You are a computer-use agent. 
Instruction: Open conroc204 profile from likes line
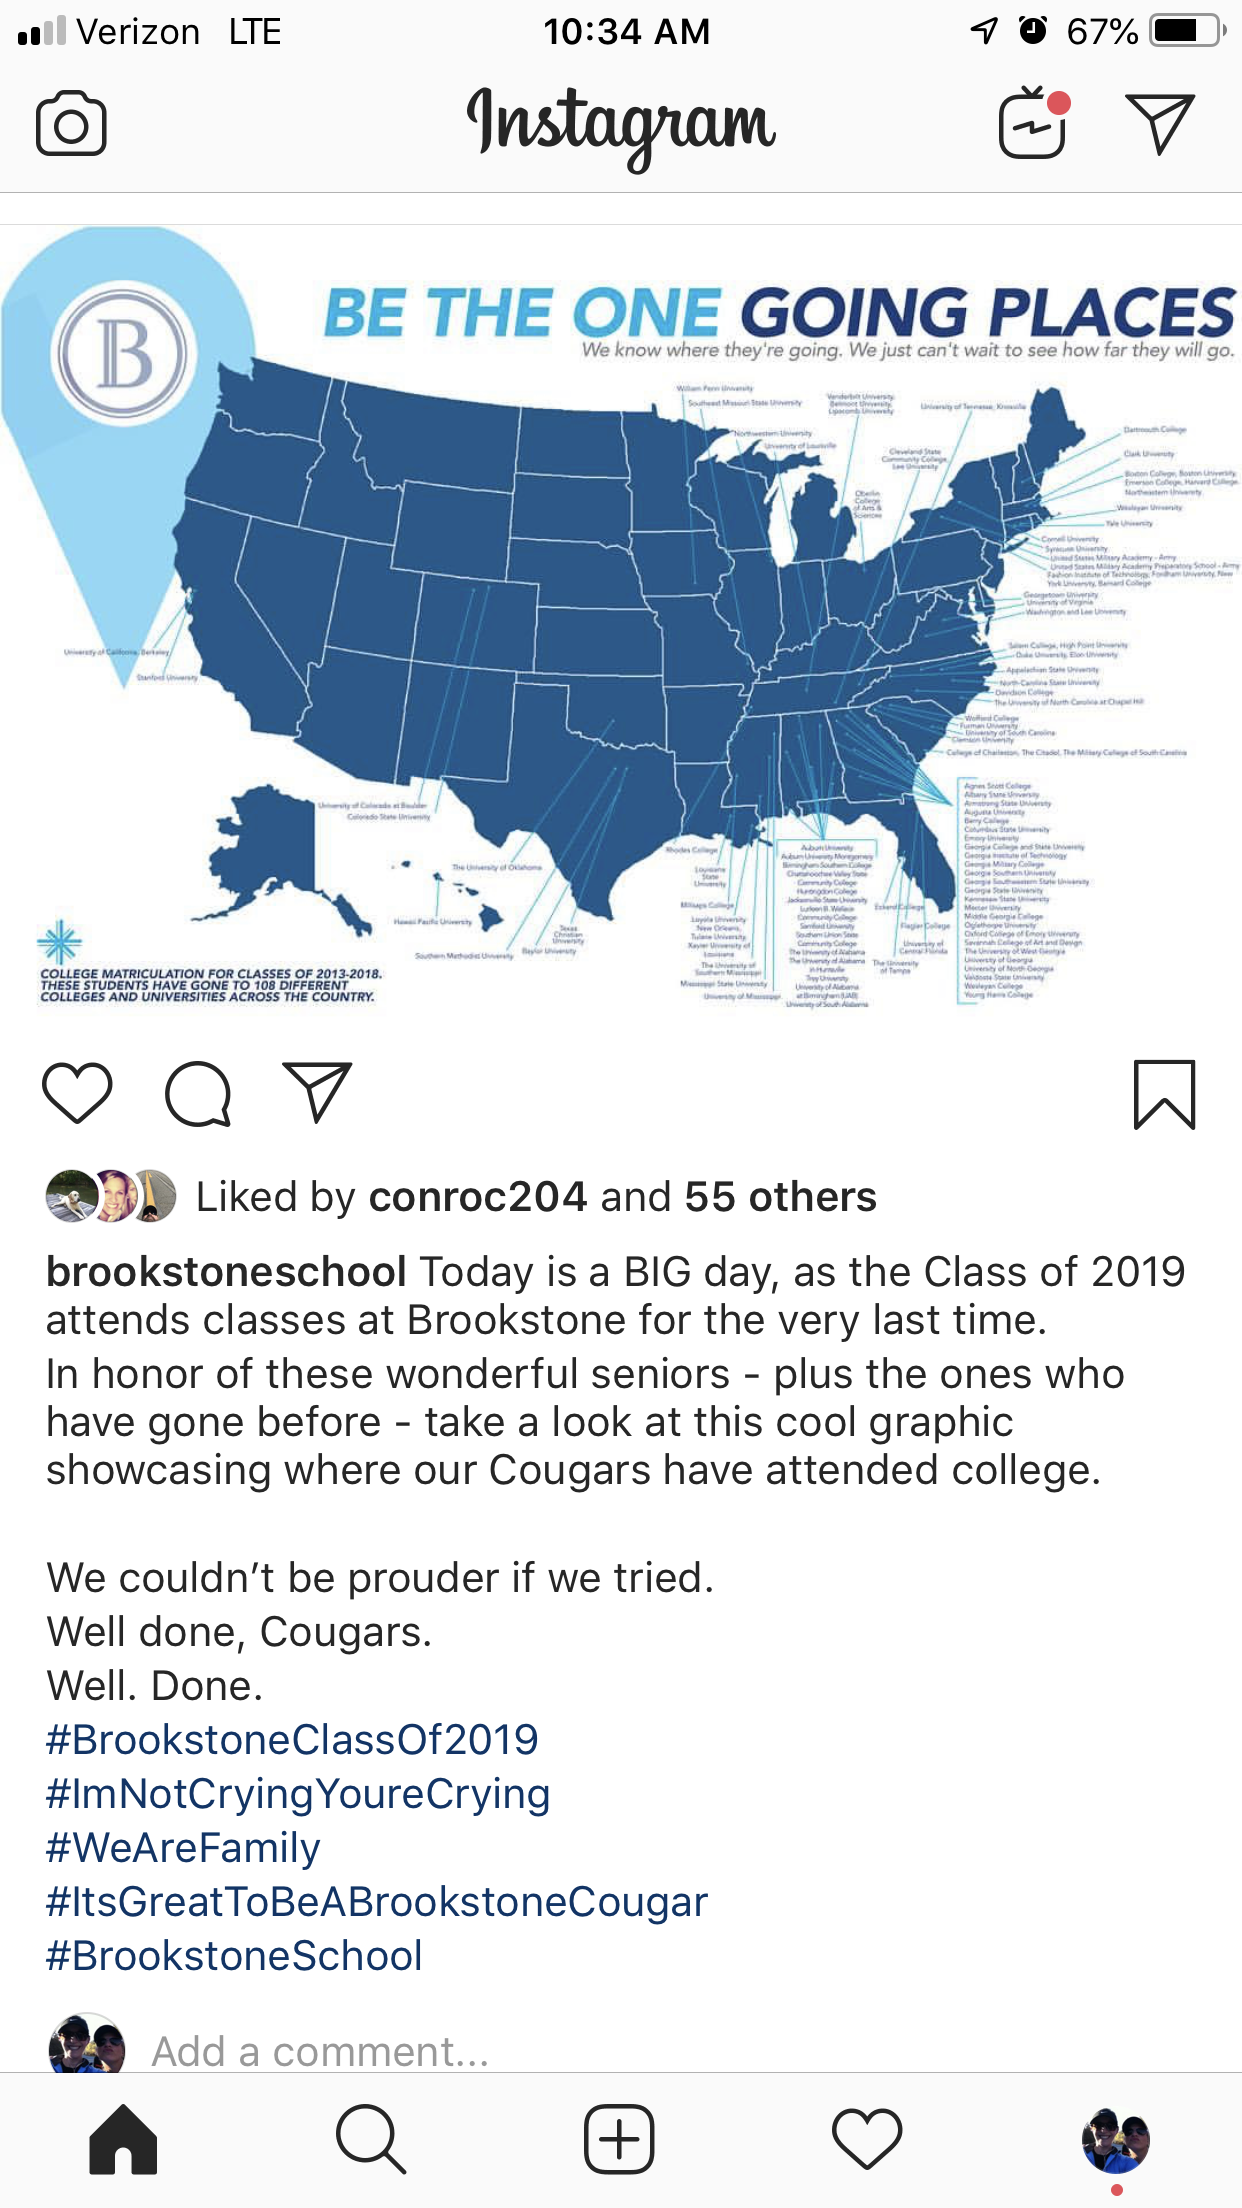477,1197
